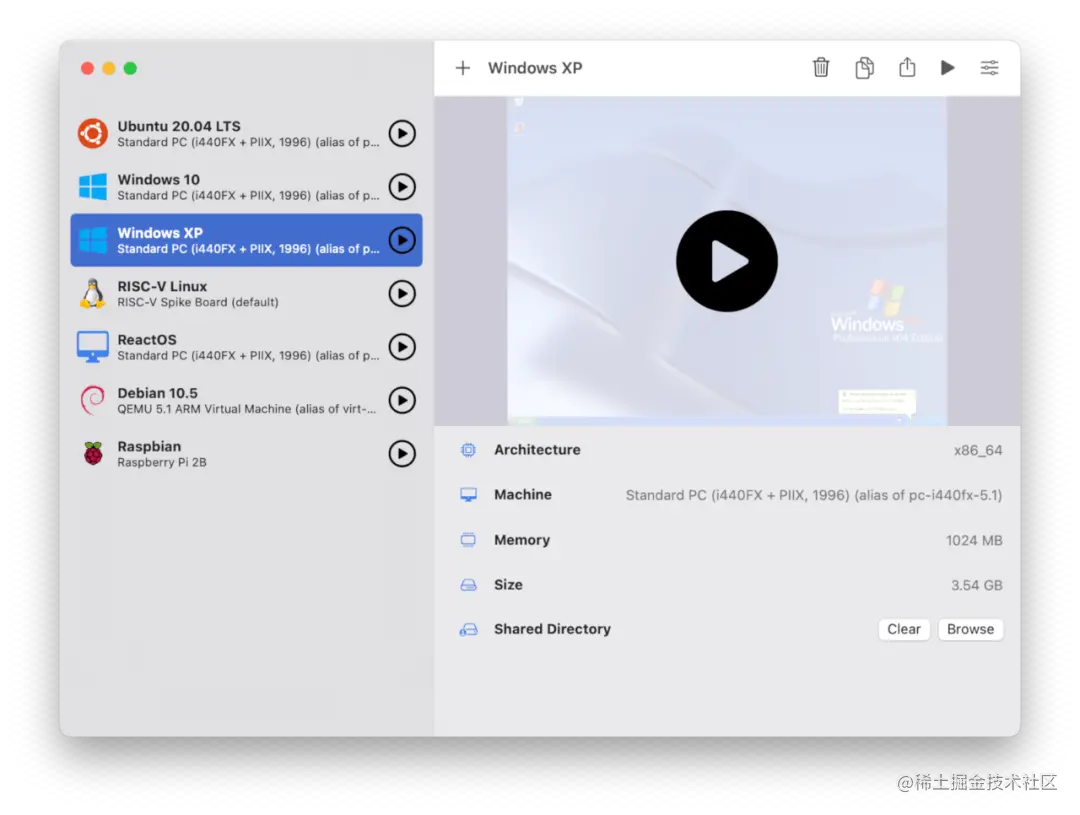Click the Size label
The width and height of the screenshot is (1080, 815).
[x=508, y=585]
